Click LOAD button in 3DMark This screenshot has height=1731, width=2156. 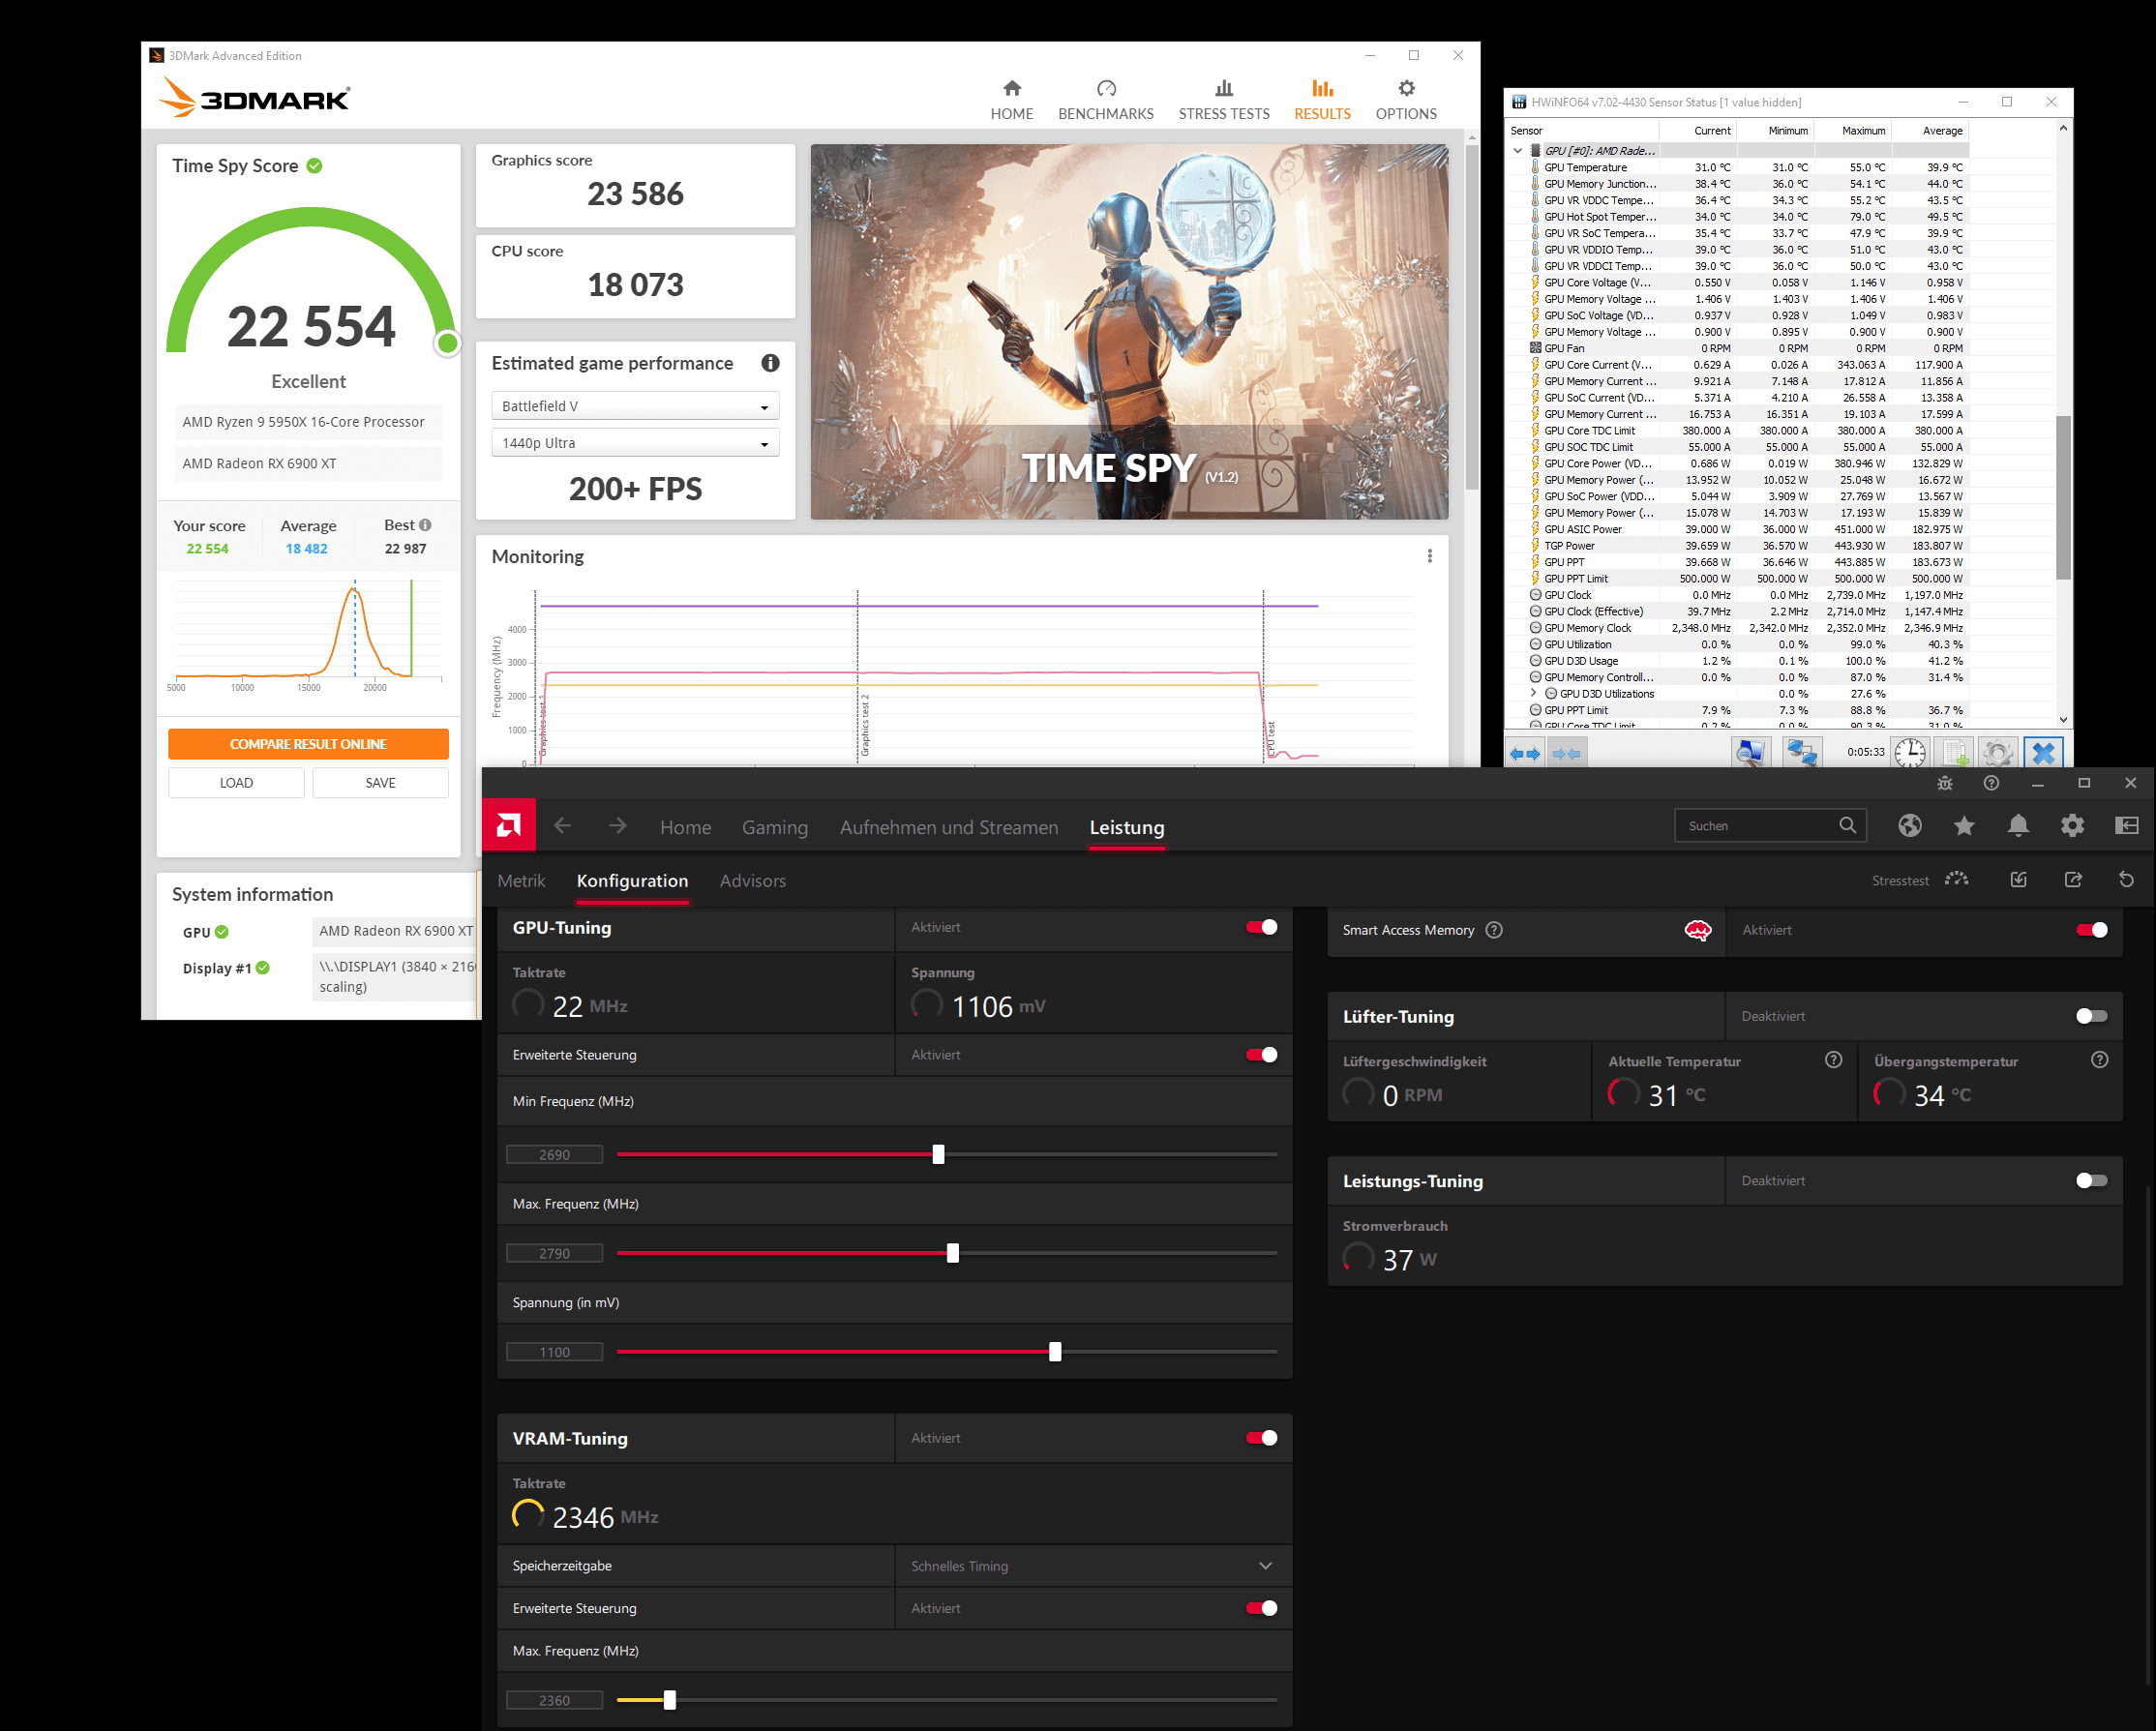(x=236, y=783)
